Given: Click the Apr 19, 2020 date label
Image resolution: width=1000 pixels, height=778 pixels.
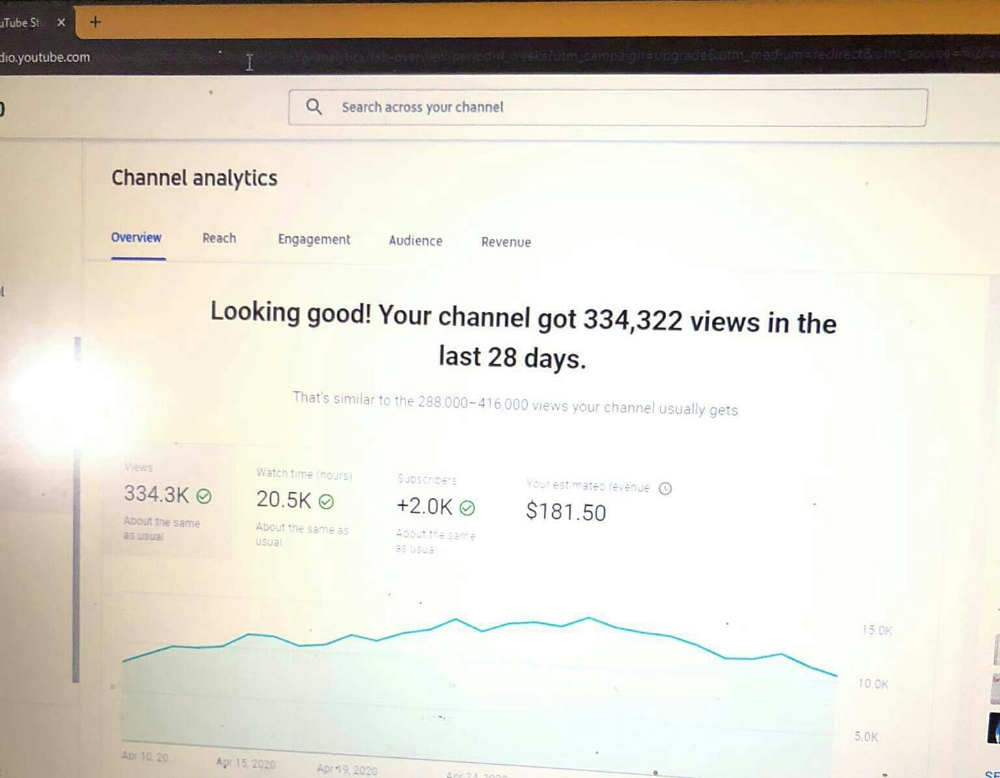Looking at the screenshot, I should click(x=347, y=770).
